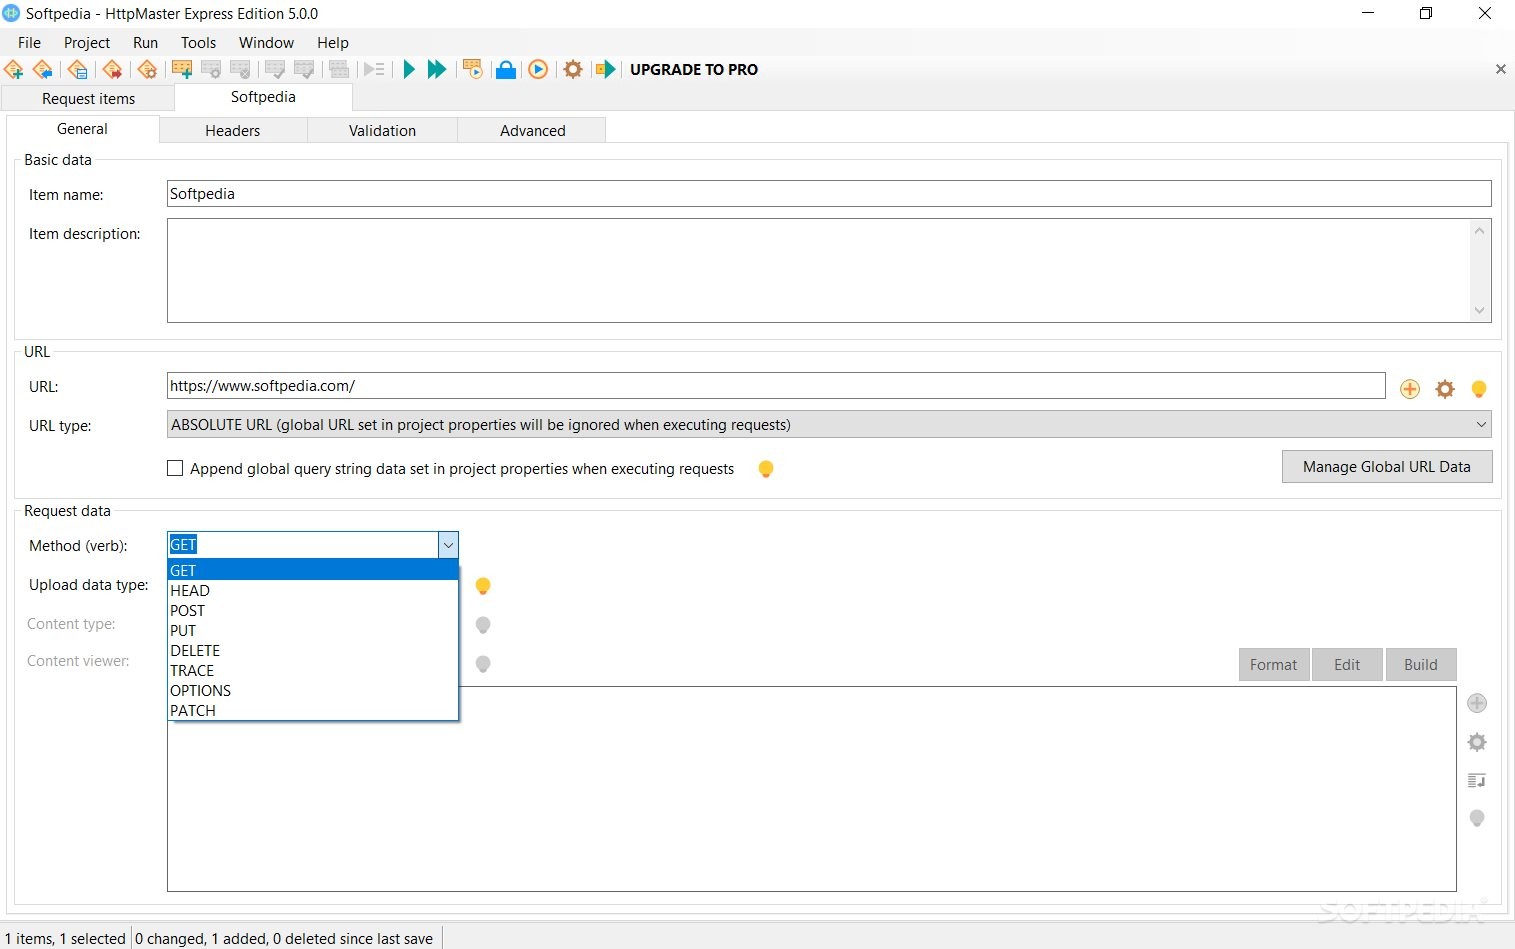This screenshot has width=1515, height=949.
Task: Click UPGRADE TO PRO link
Action: 694,70
